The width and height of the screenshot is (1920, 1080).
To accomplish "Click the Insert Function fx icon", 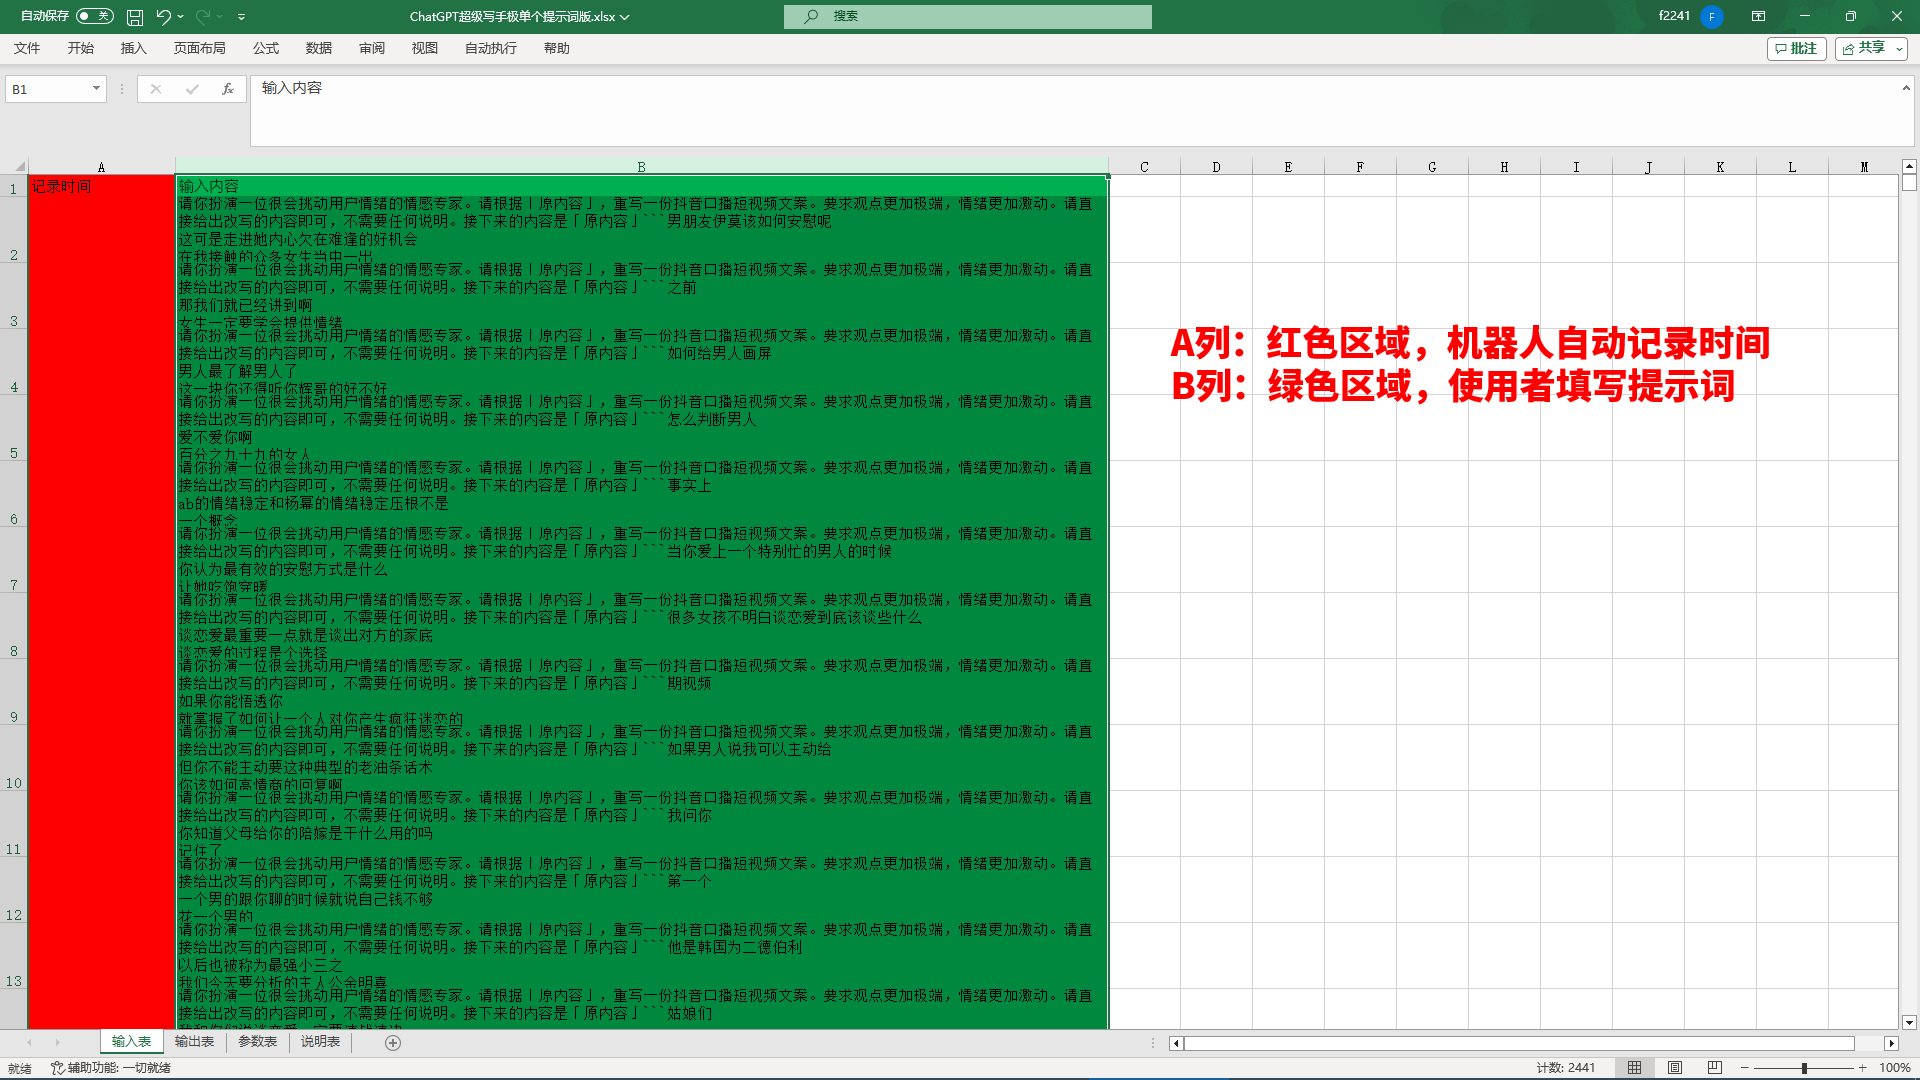I will (228, 89).
